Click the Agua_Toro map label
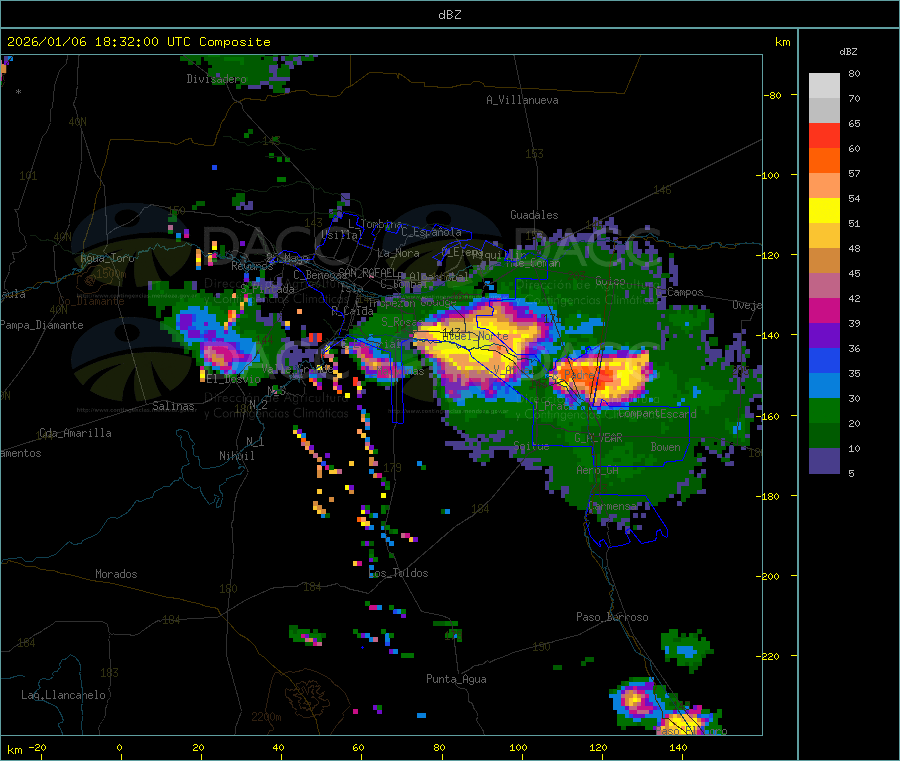 (107, 258)
